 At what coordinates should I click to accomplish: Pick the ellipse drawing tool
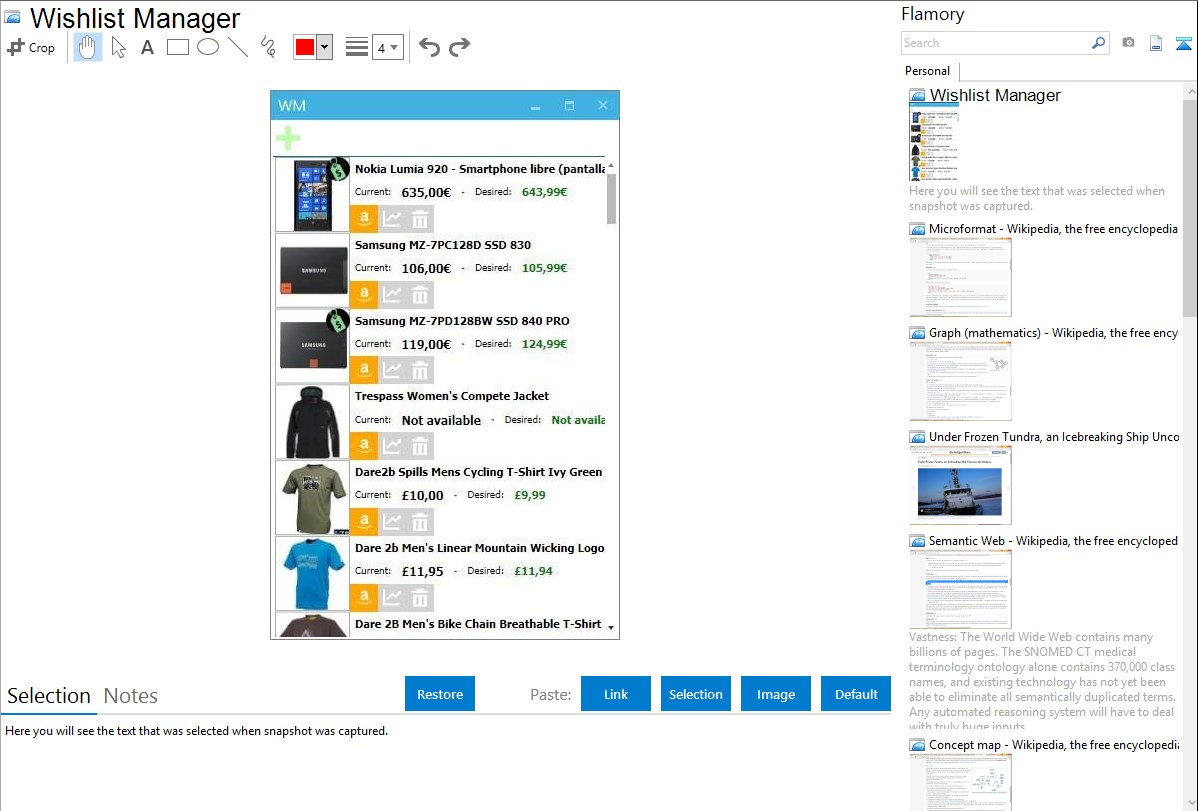pyautogui.click(x=208, y=47)
